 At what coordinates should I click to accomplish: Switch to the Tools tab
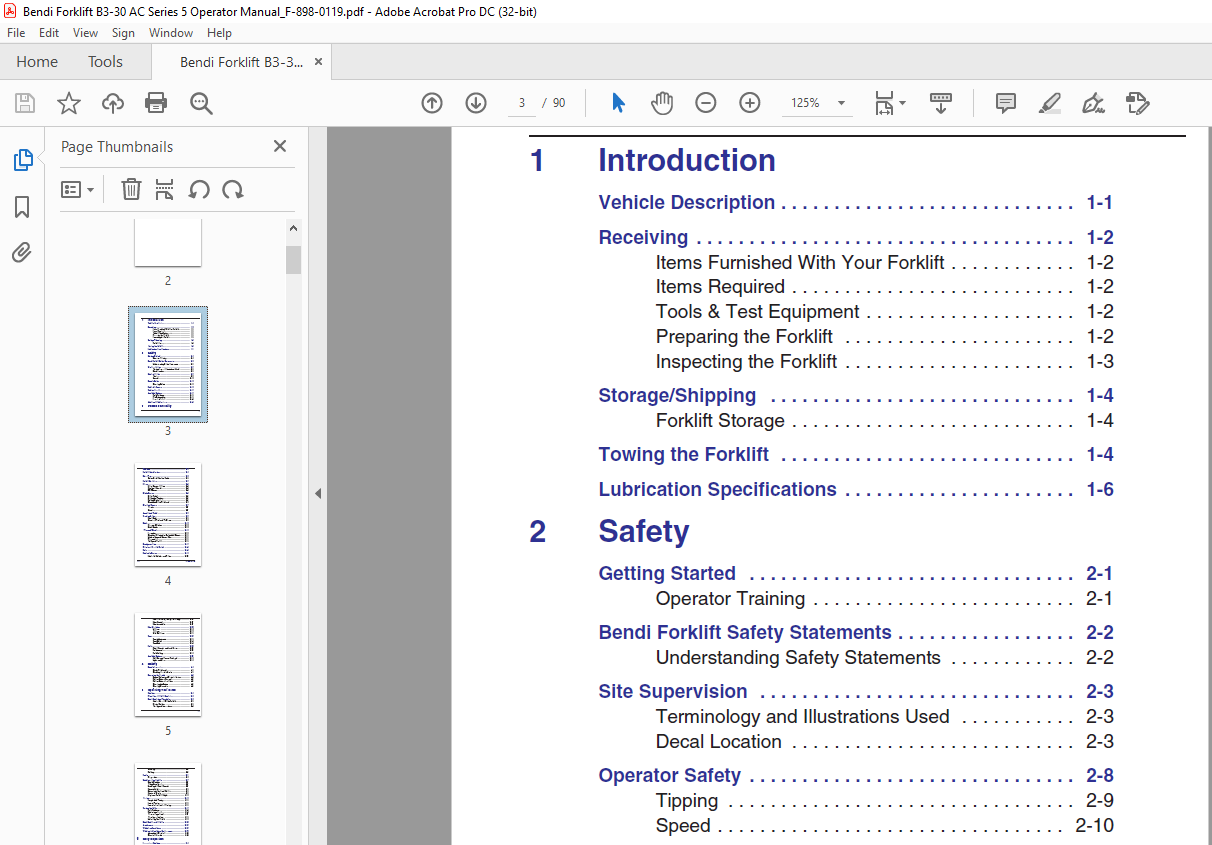pos(105,62)
